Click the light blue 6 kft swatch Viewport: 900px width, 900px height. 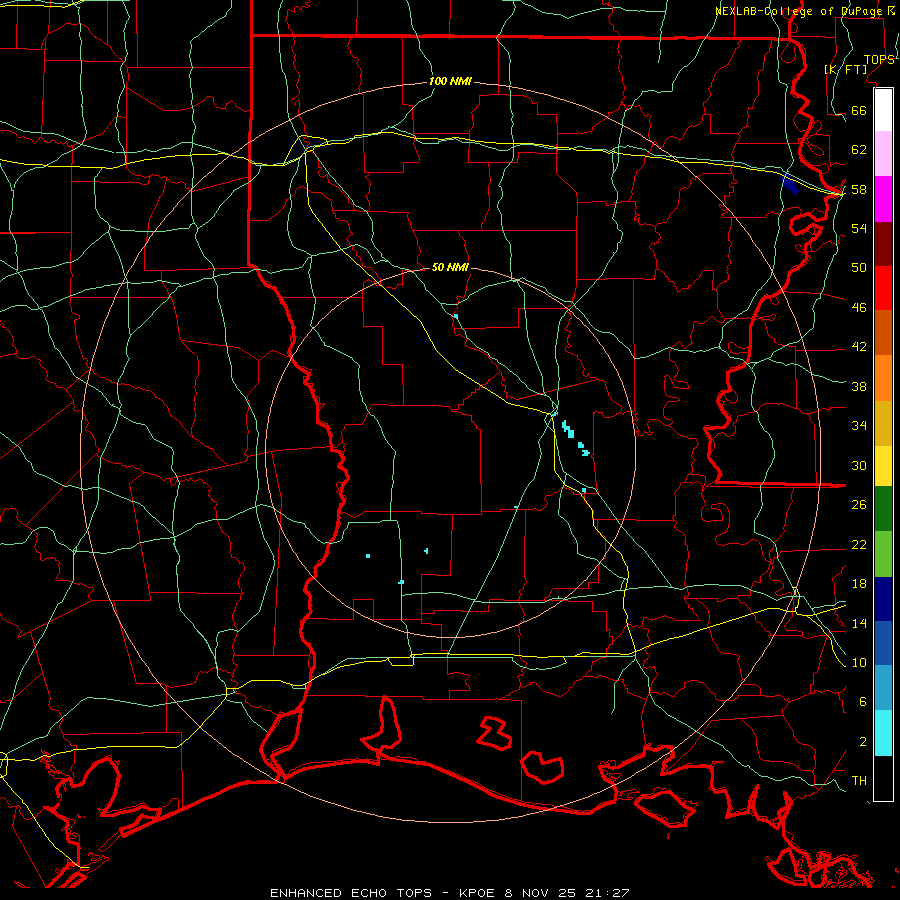[883, 688]
